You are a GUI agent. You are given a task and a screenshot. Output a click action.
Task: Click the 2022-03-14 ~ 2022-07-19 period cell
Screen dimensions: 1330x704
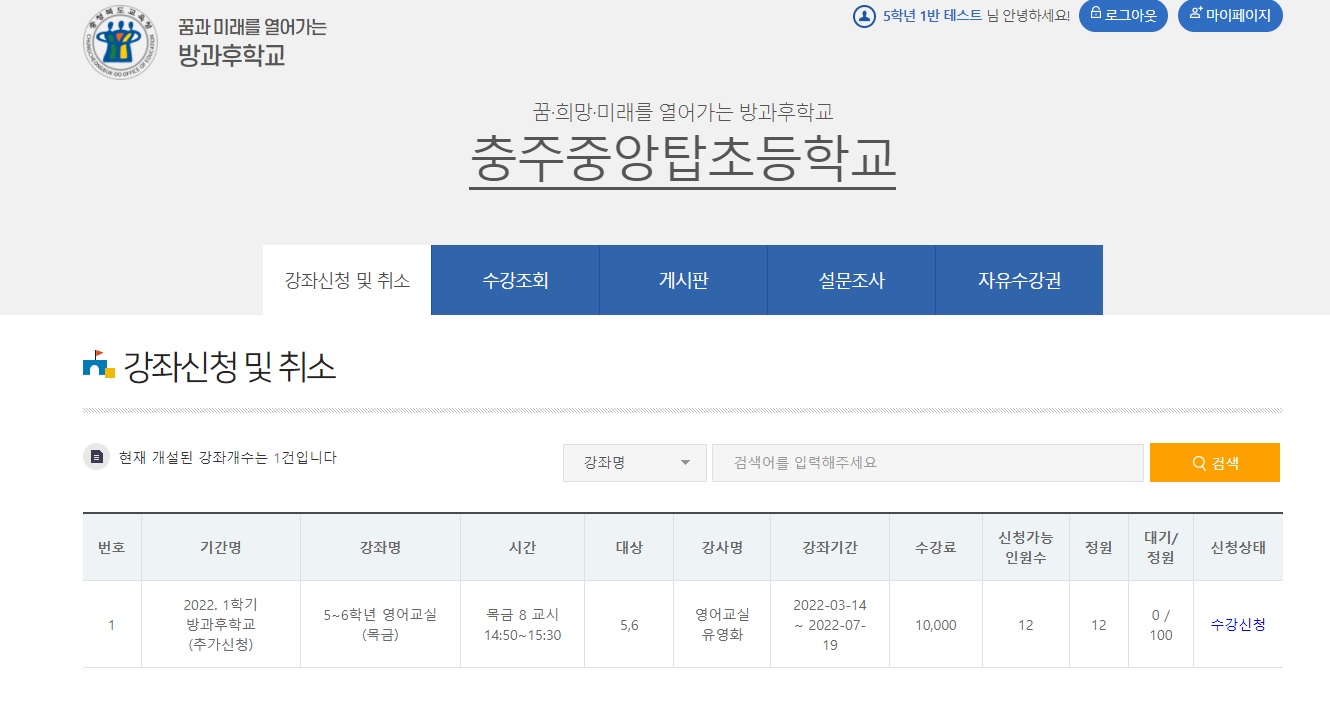[830, 625]
